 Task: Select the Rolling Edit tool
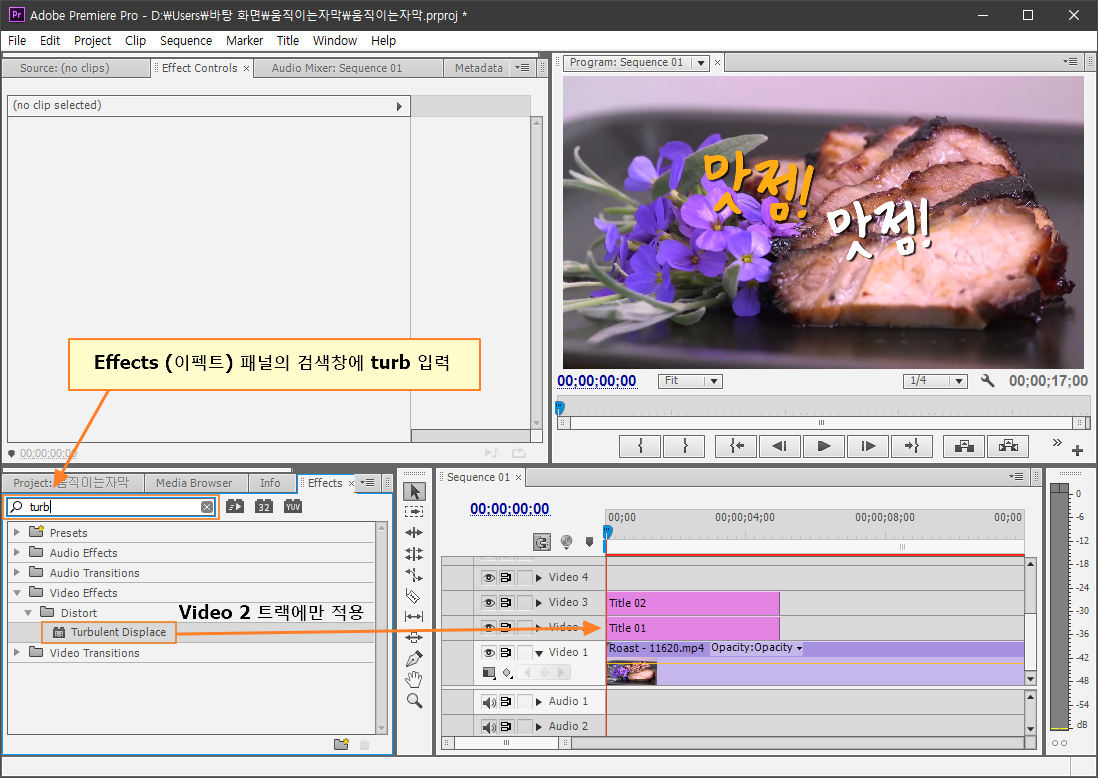[414, 553]
